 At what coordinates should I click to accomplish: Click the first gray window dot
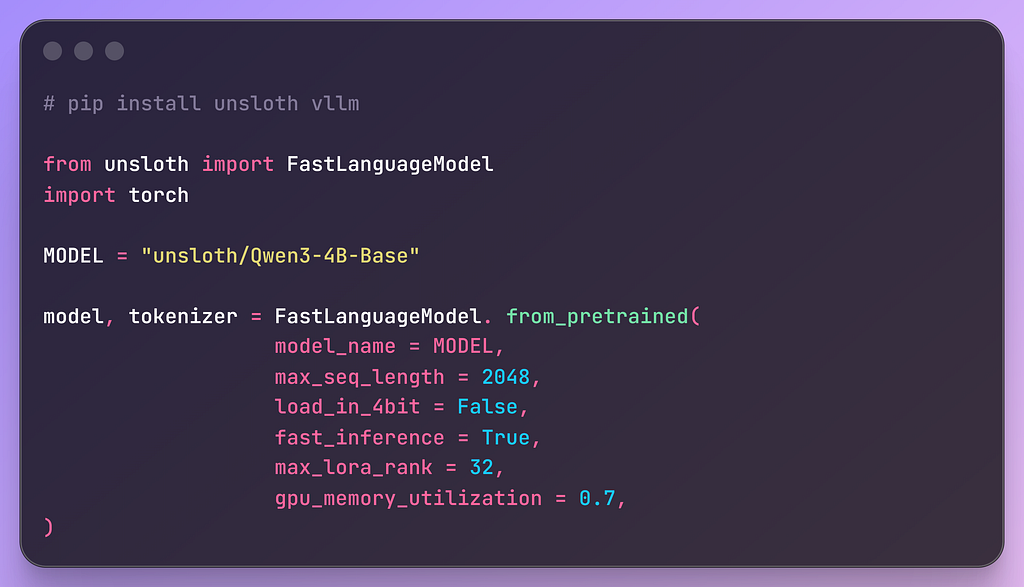[52, 51]
